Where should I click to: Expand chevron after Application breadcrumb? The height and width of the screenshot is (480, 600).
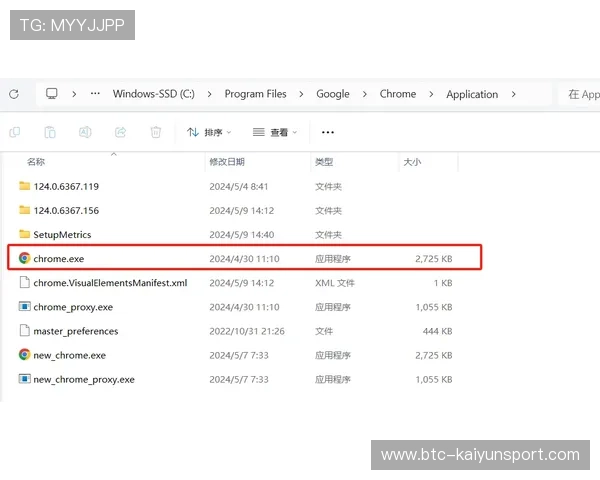(514, 94)
